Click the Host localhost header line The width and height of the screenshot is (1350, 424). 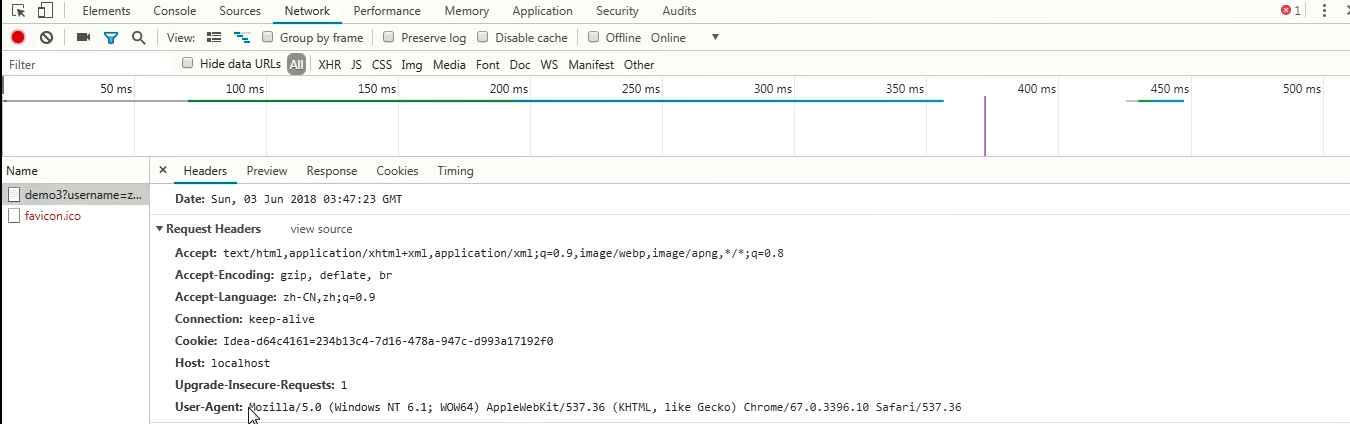tap(223, 363)
